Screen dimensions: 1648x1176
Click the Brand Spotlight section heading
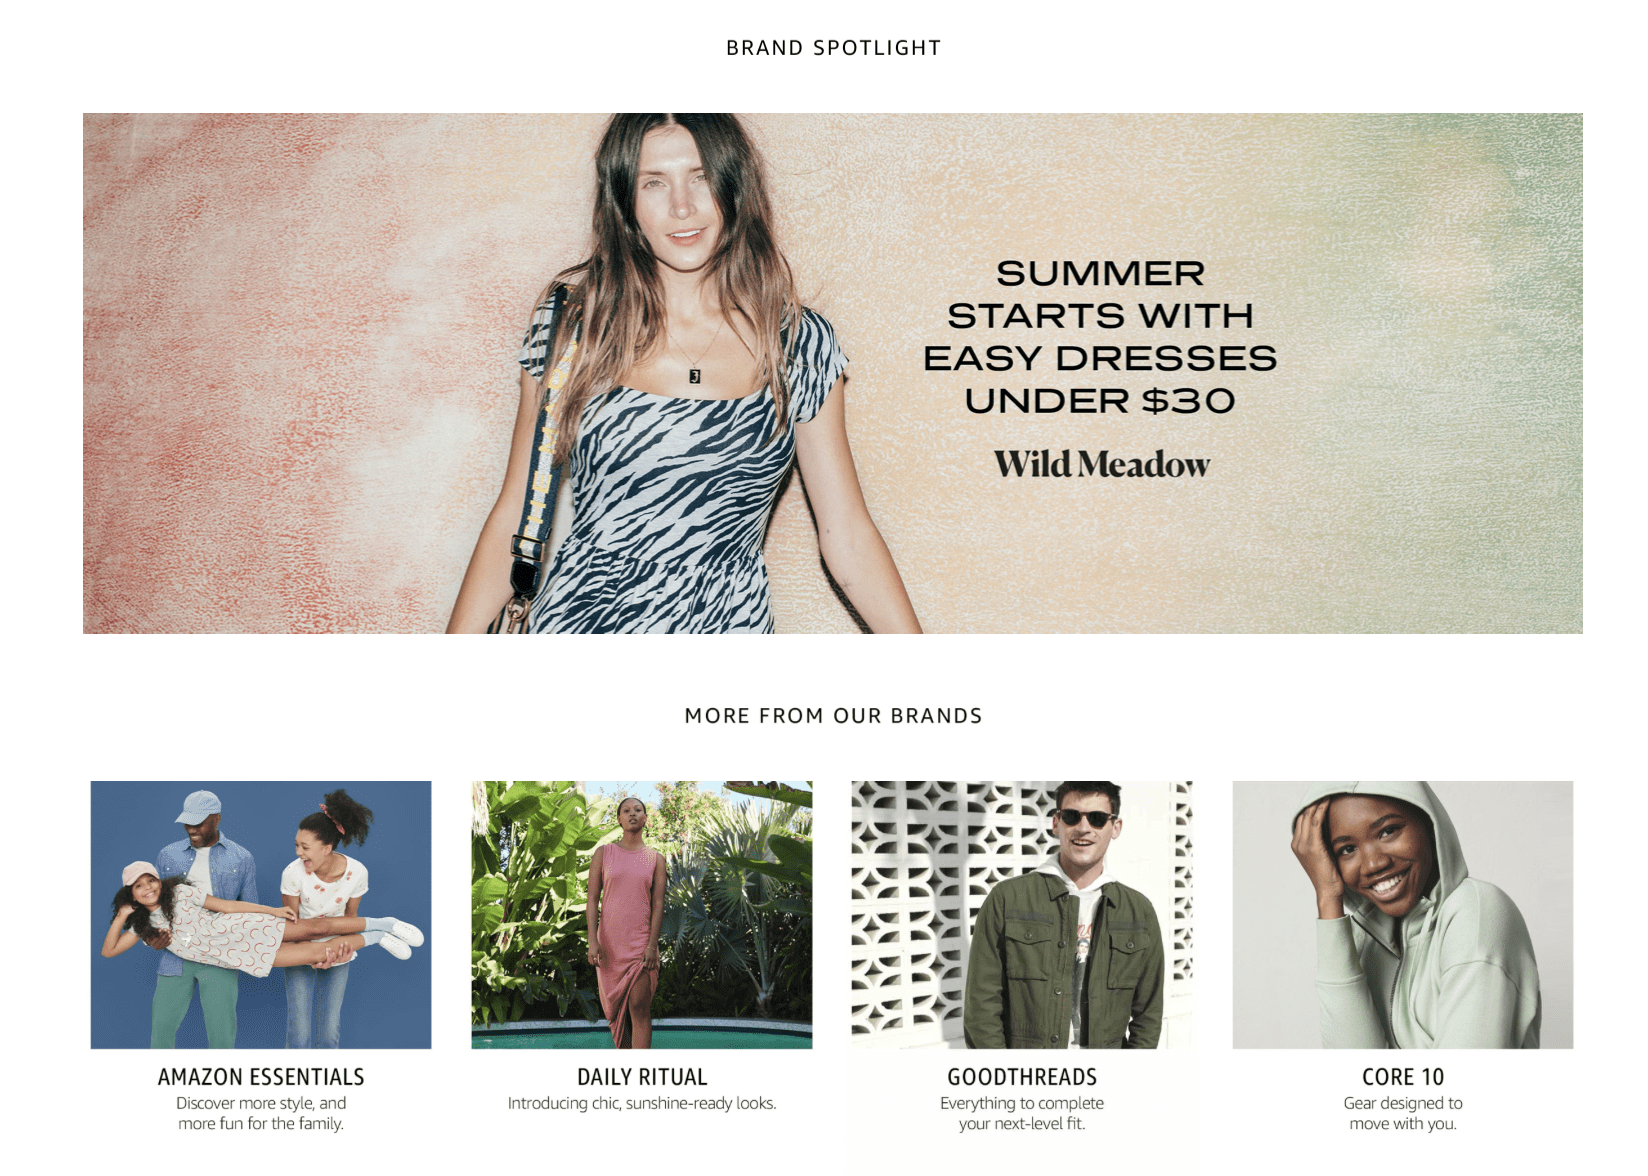(833, 48)
